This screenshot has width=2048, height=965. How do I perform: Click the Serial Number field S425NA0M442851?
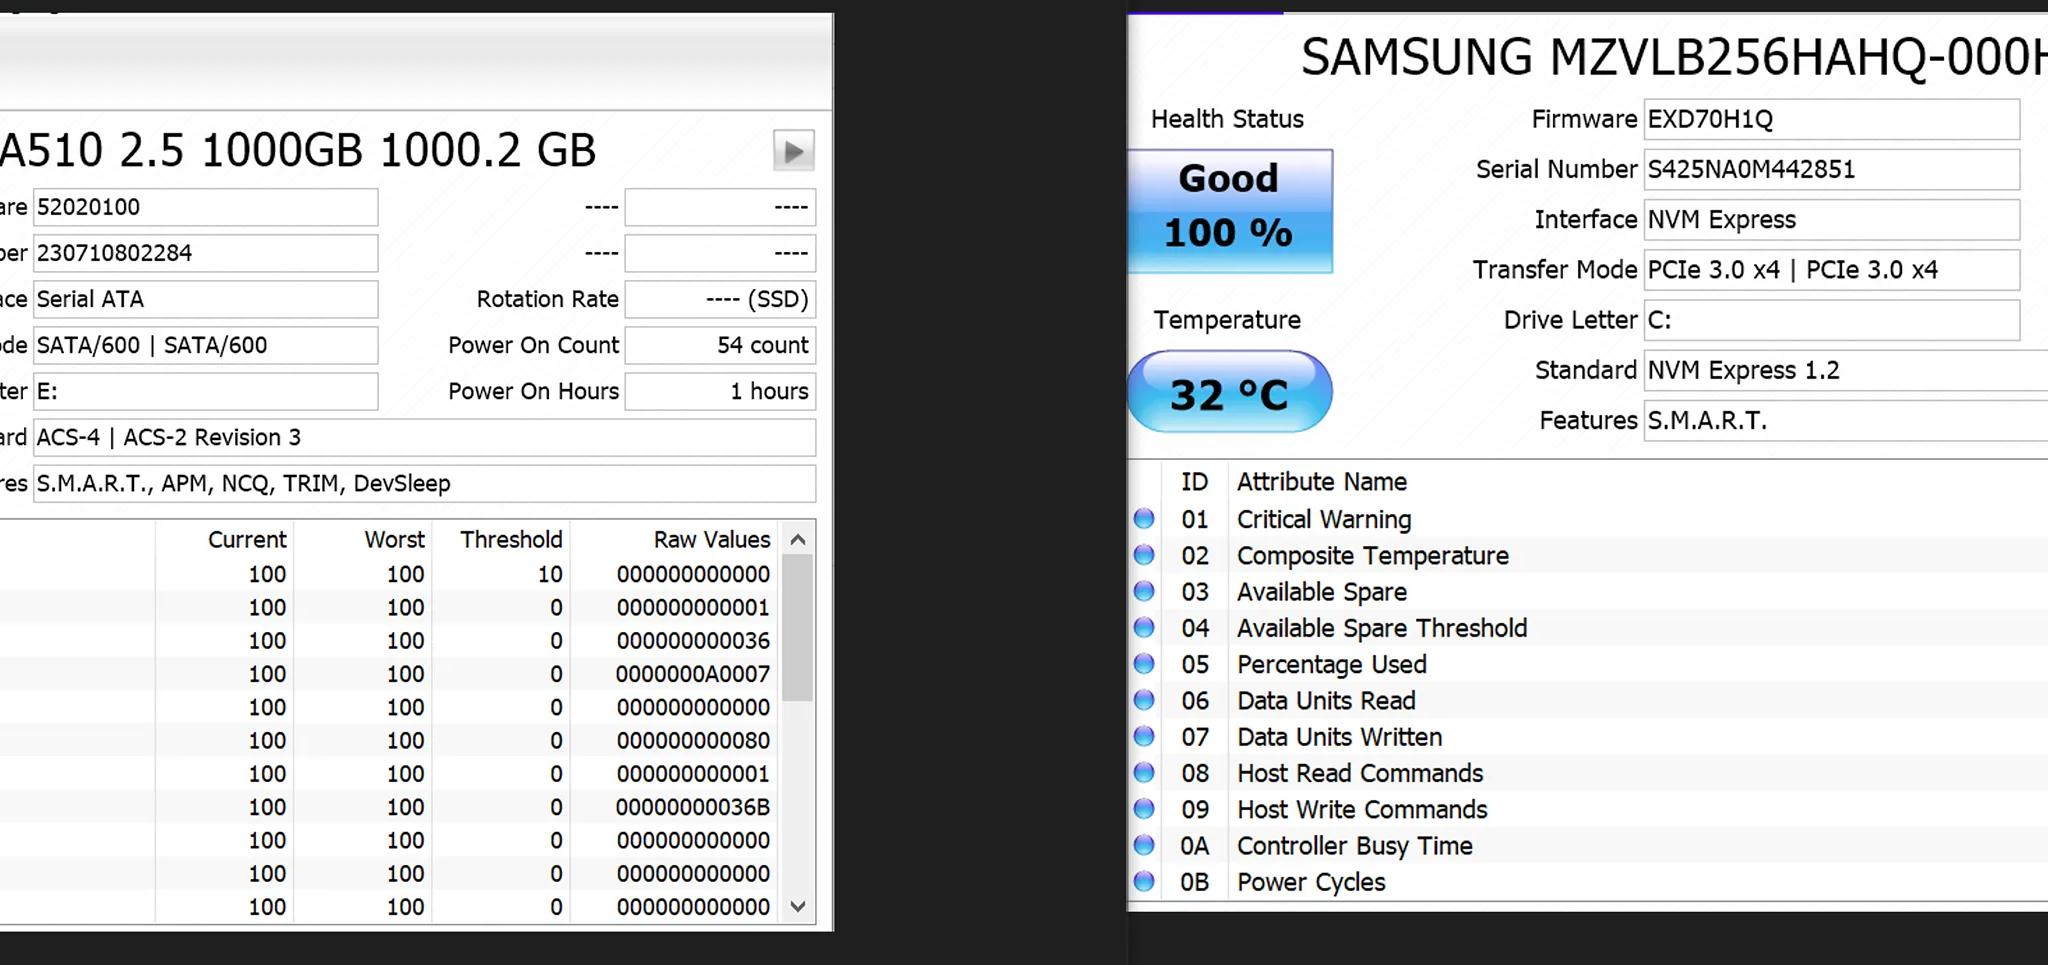[1831, 169]
